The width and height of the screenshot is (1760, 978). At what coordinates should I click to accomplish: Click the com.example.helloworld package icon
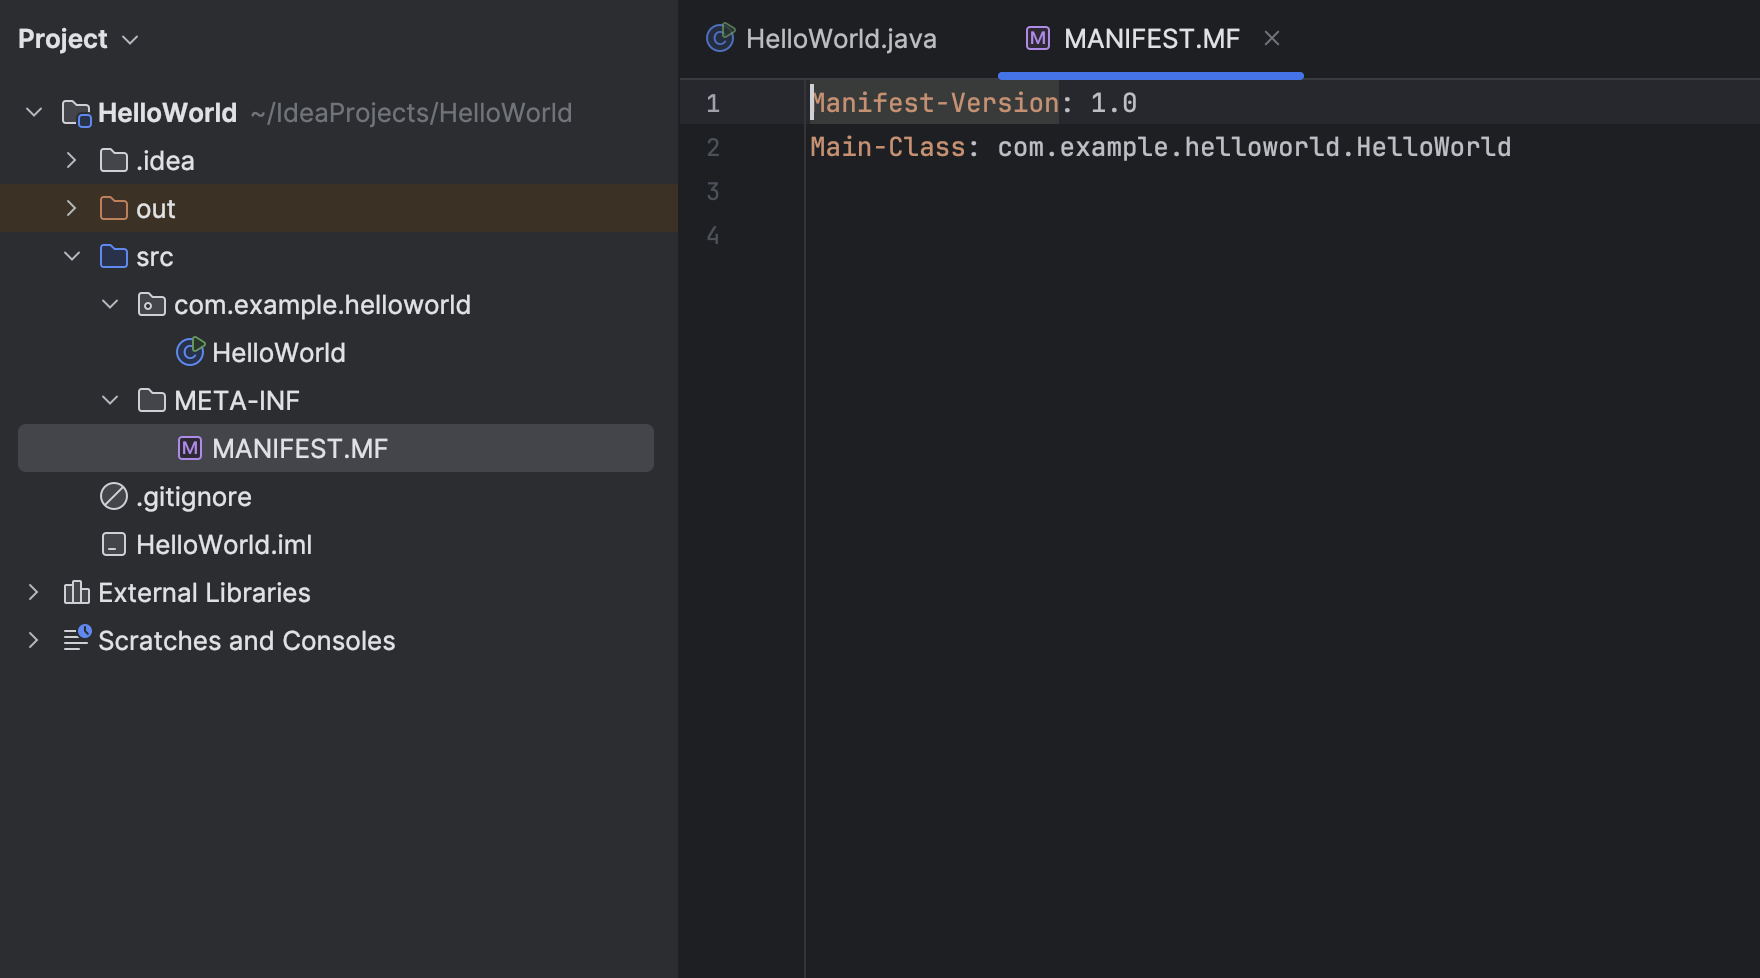[x=152, y=304]
